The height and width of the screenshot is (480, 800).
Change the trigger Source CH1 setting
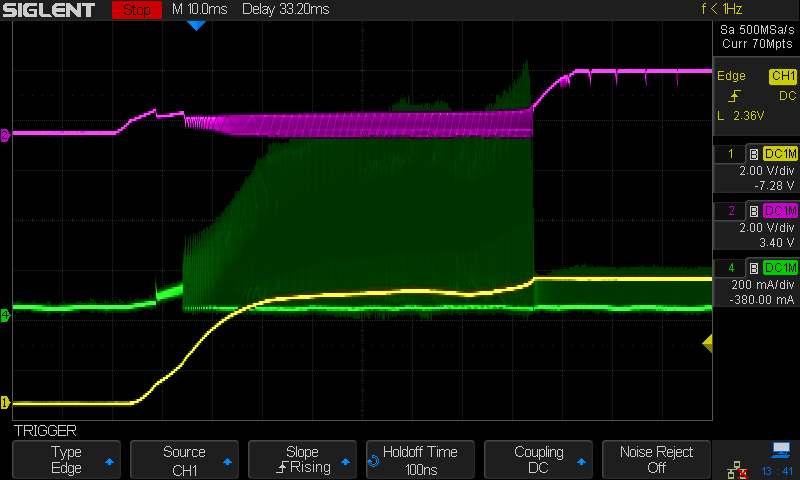[x=184, y=460]
